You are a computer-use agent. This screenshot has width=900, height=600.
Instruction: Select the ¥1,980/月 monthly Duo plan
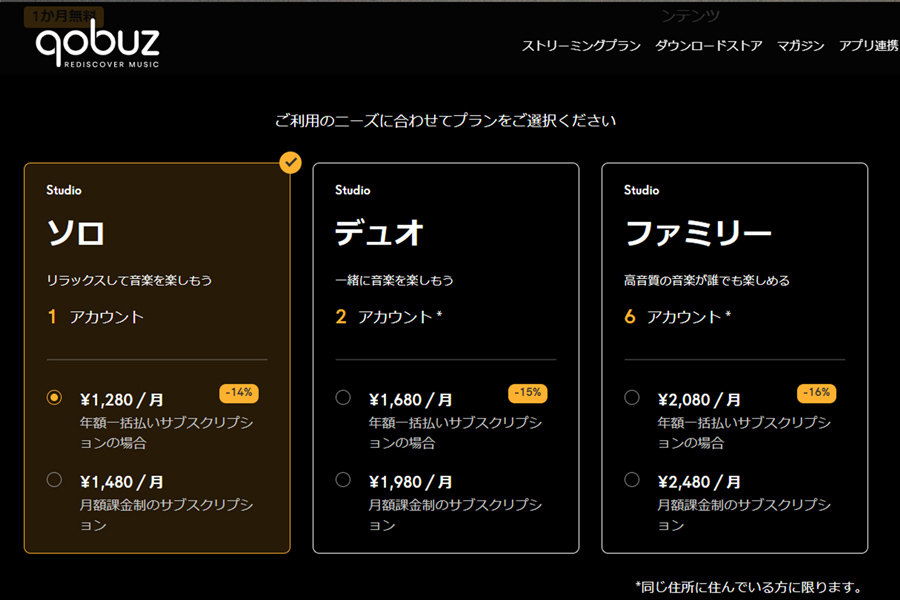pos(343,479)
